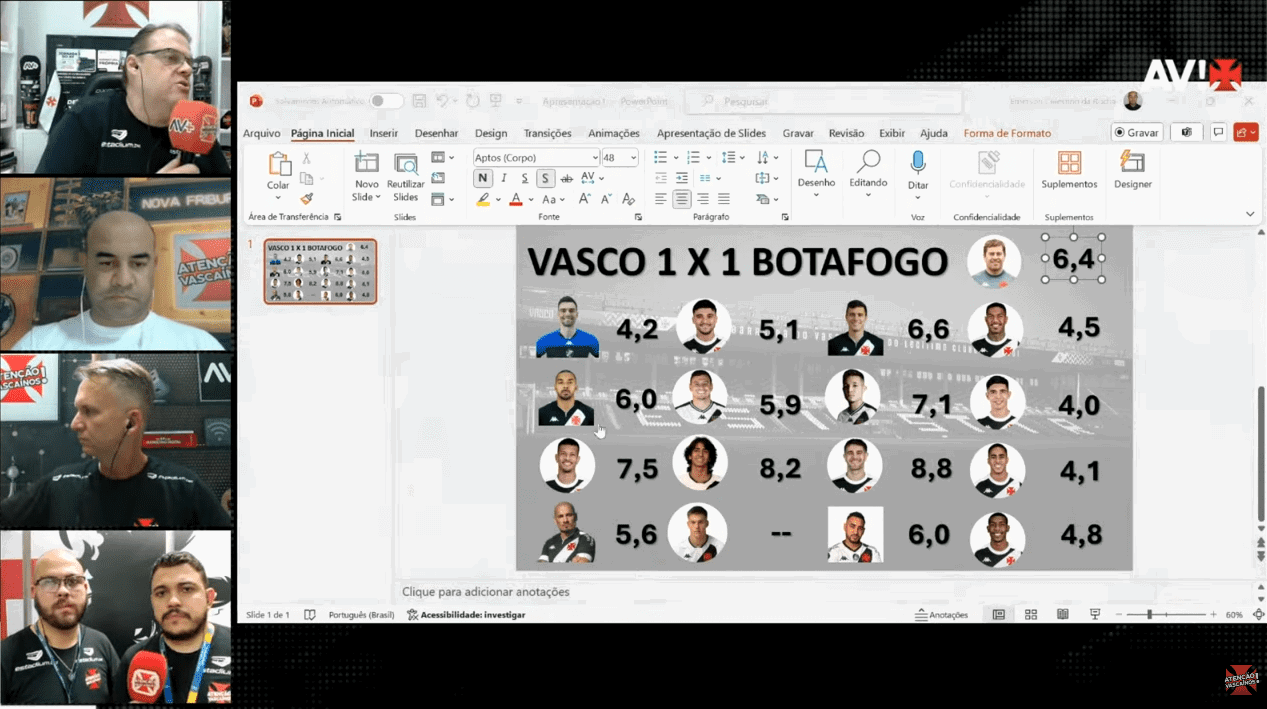Expand the numbered list dropdown arrow
Viewport: 1267px width, 709px height.
click(710, 158)
